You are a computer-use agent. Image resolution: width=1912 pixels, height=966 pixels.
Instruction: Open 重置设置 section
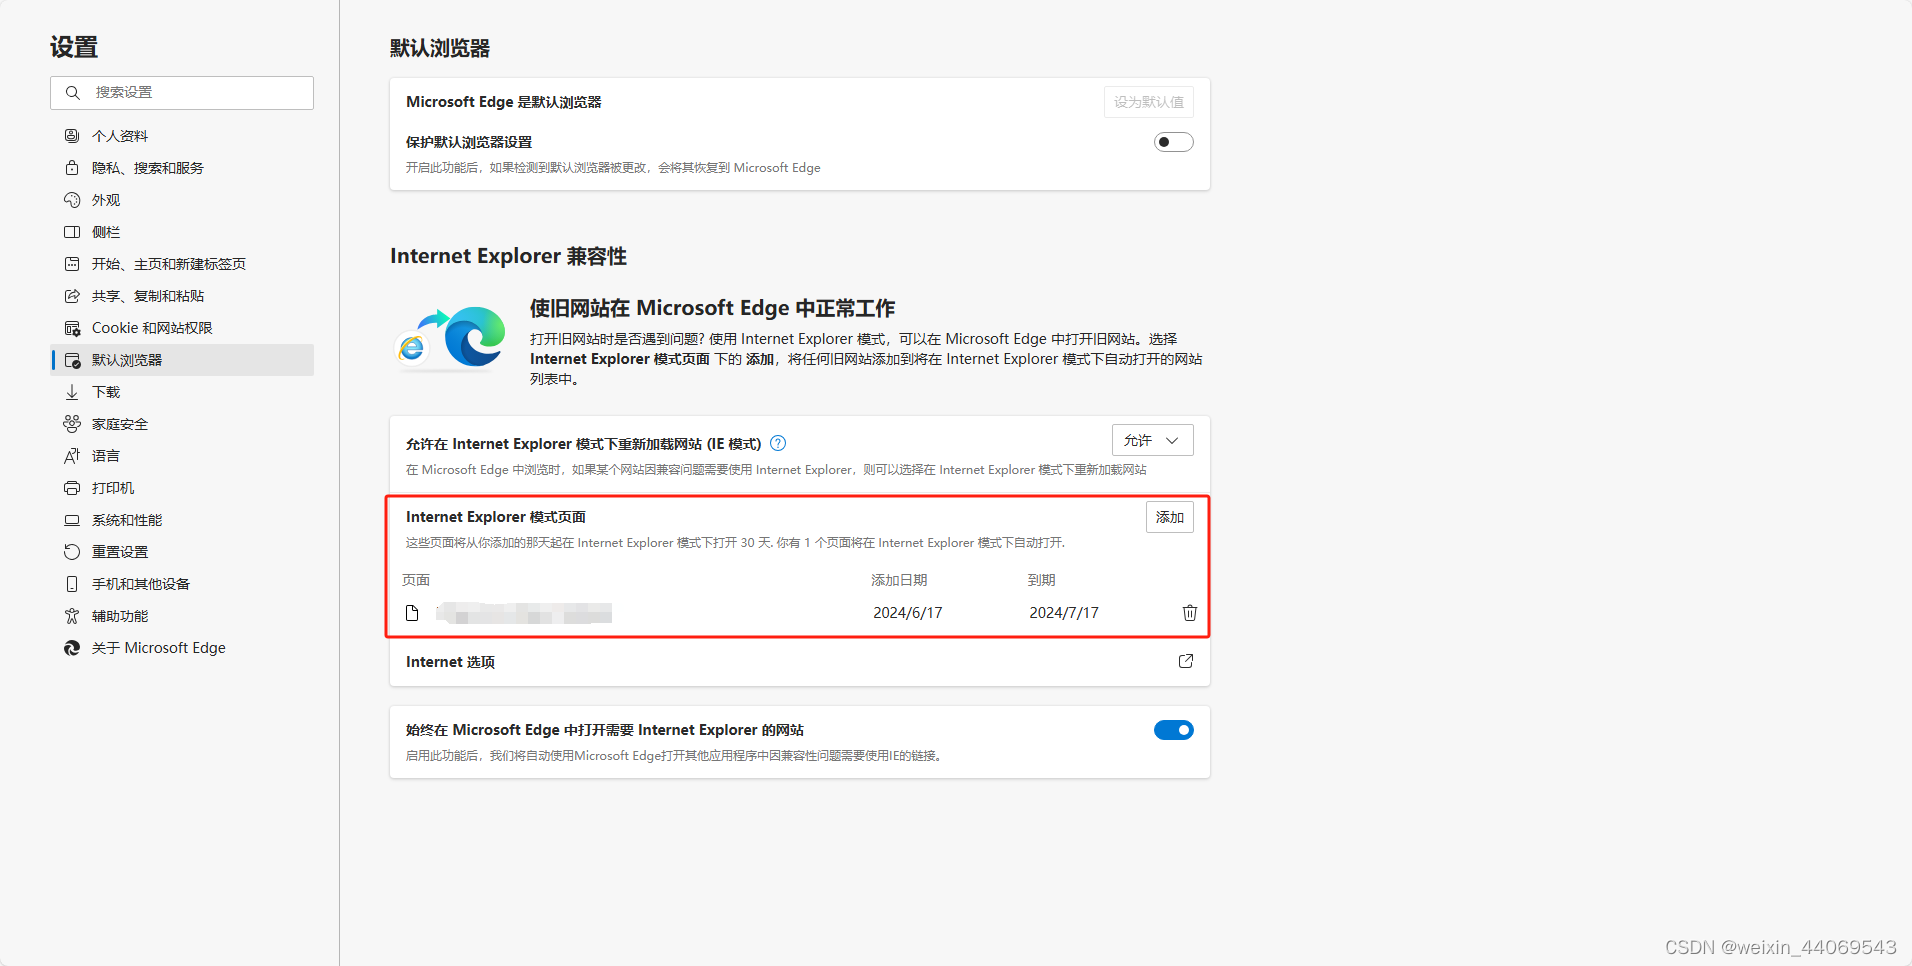[x=182, y=552]
